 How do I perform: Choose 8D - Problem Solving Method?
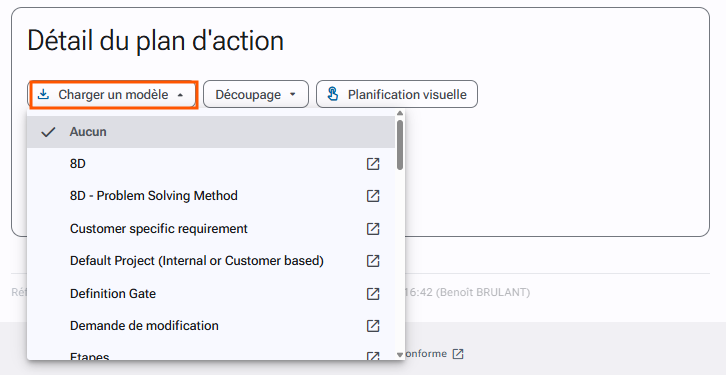coord(211,196)
